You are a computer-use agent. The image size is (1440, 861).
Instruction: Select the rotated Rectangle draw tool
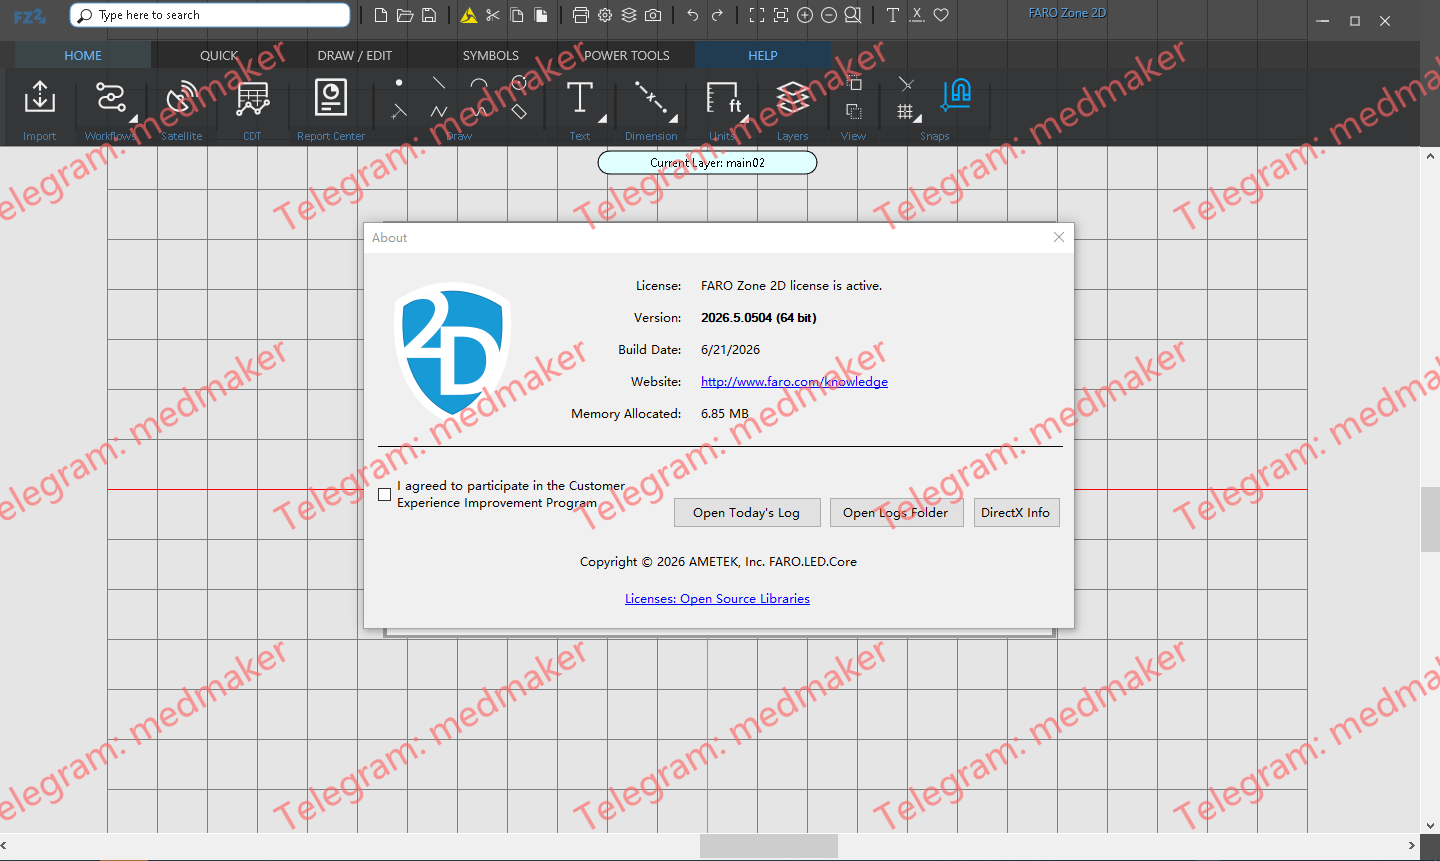519,111
